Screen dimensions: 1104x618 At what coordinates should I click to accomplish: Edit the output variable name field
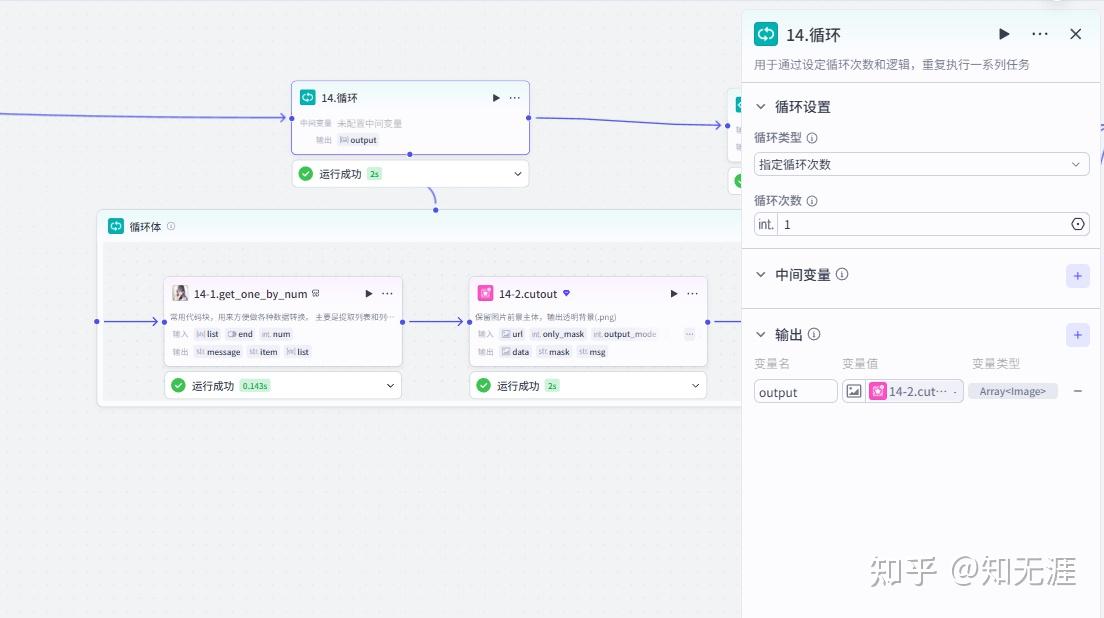796,391
